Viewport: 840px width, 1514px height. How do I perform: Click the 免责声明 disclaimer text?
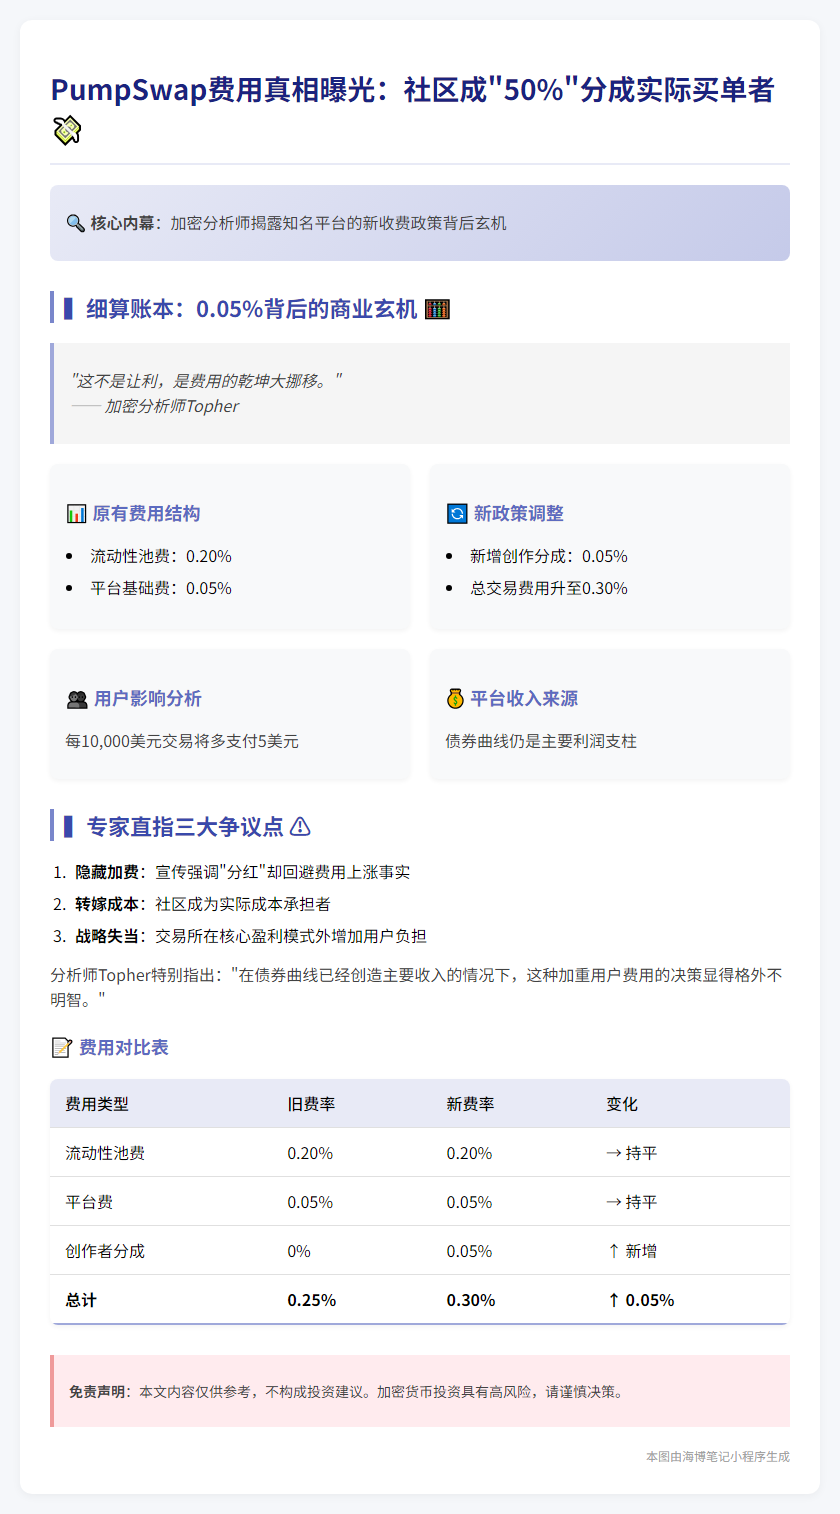[x=346, y=1391]
